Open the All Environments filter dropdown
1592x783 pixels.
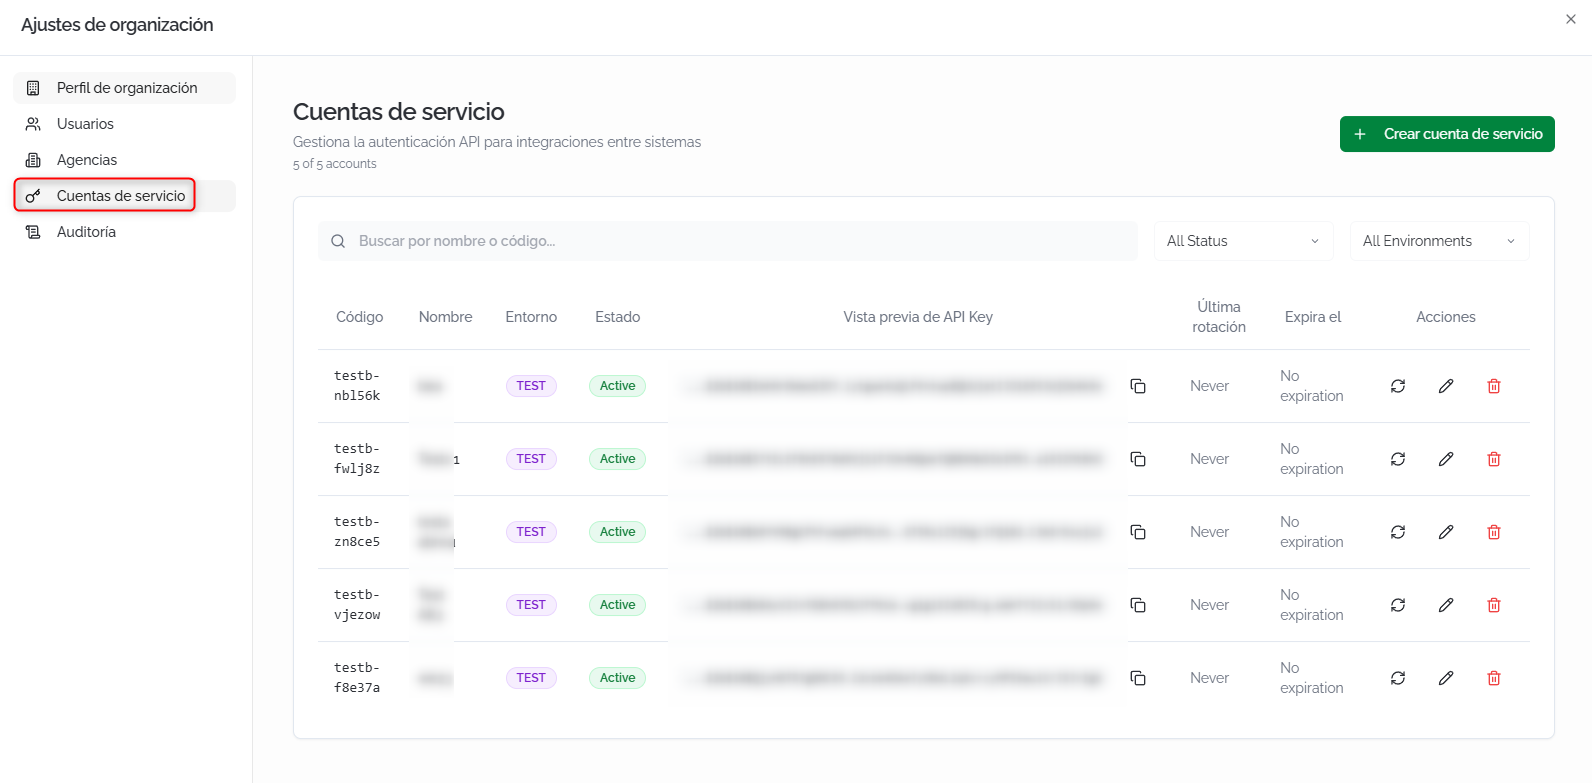coord(1440,241)
